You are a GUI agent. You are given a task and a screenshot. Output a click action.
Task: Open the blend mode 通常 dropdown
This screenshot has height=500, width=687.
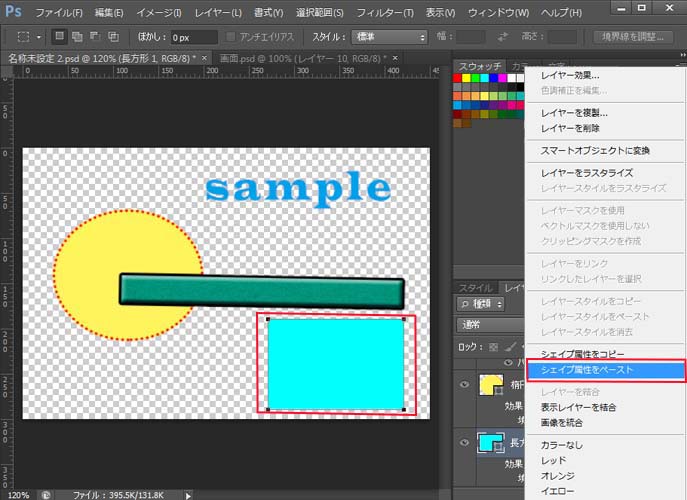(491, 325)
